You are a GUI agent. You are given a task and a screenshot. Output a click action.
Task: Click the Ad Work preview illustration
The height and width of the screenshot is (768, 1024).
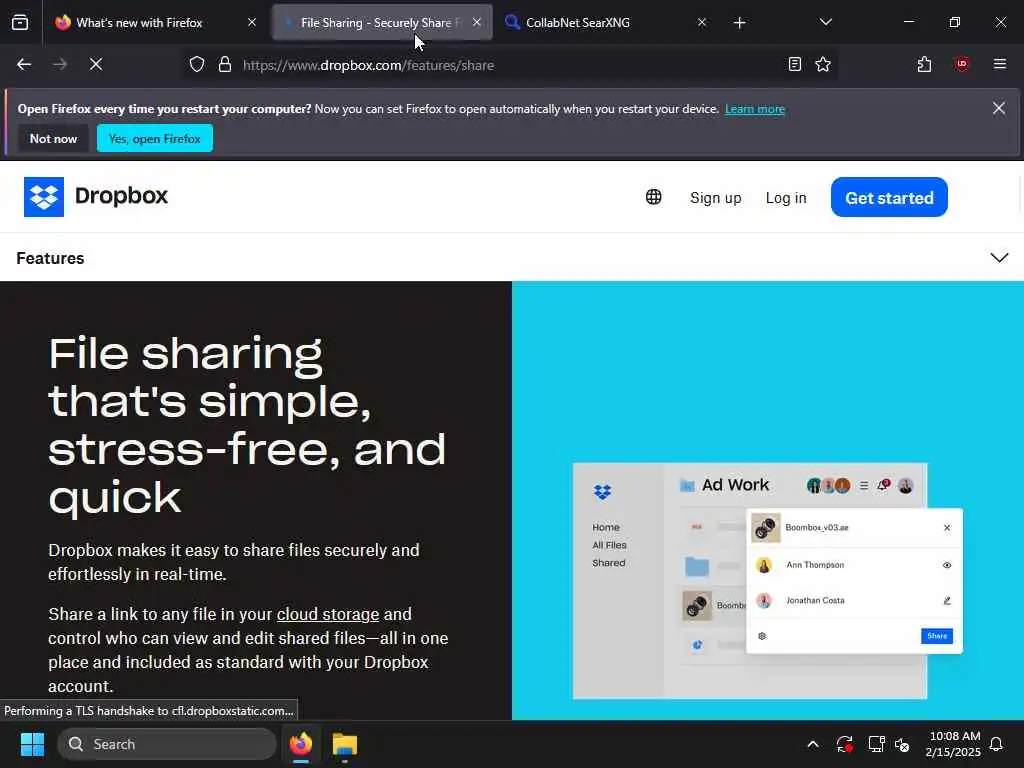coord(767,581)
